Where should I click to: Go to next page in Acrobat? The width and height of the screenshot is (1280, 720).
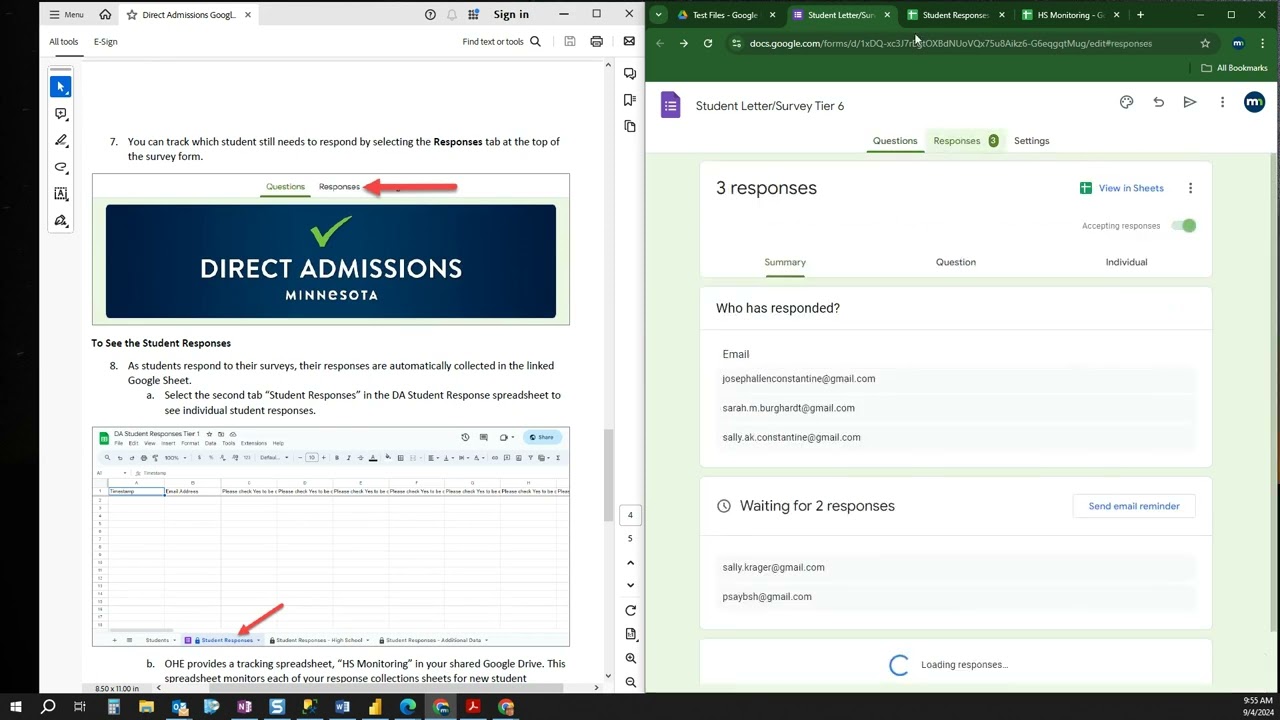[x=630, y=585]
